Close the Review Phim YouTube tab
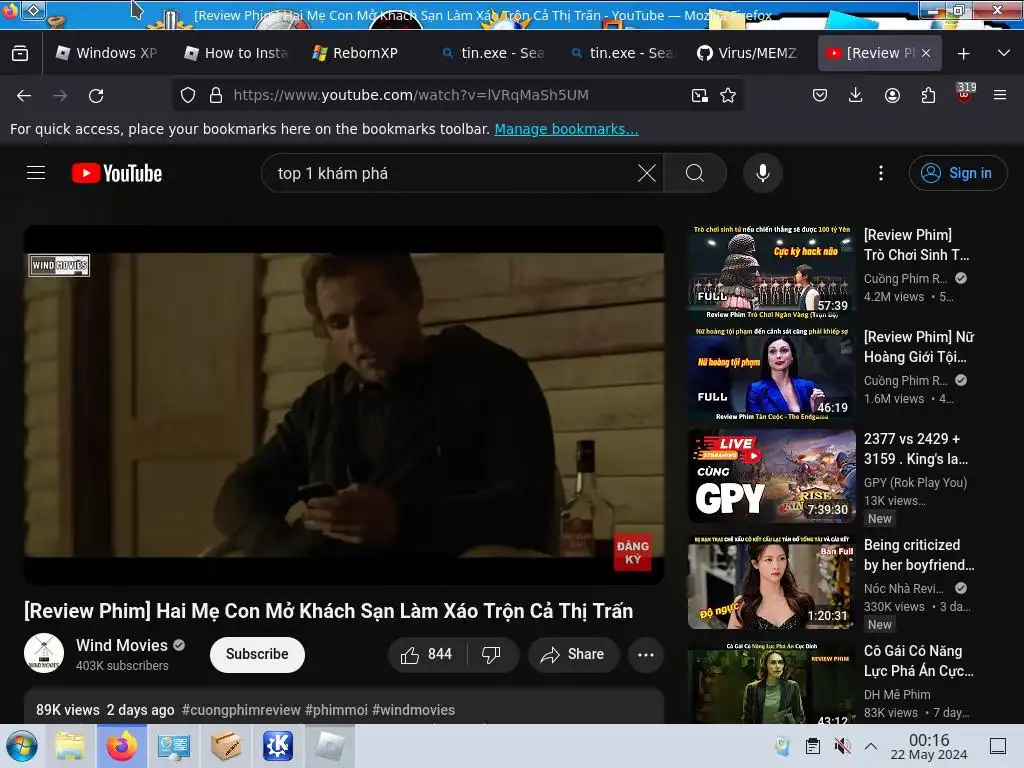The width and height of the screenshot is (1024, 768). pyautogui.click(x=926, y=53)
